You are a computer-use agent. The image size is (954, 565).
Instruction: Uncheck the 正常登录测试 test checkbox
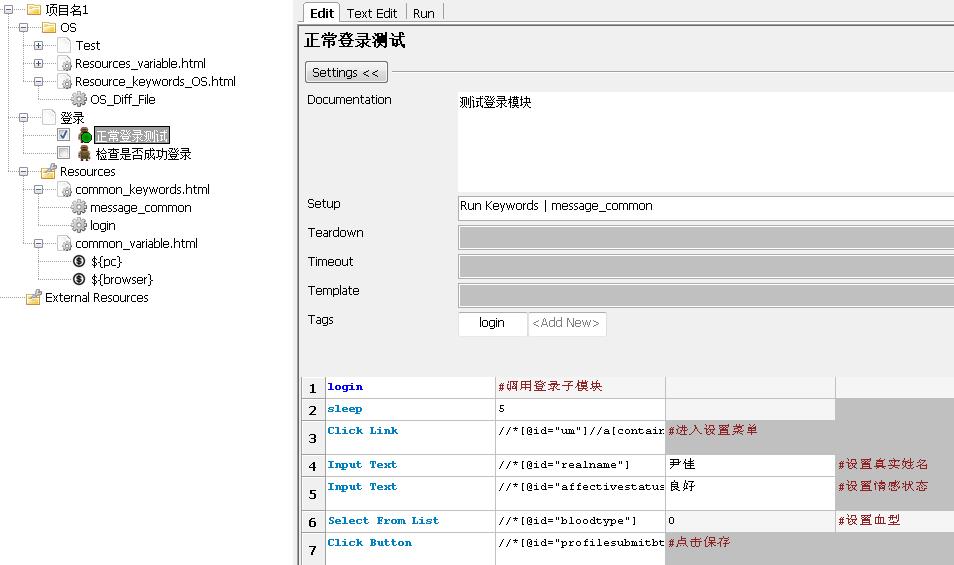[x=63, y=135]
